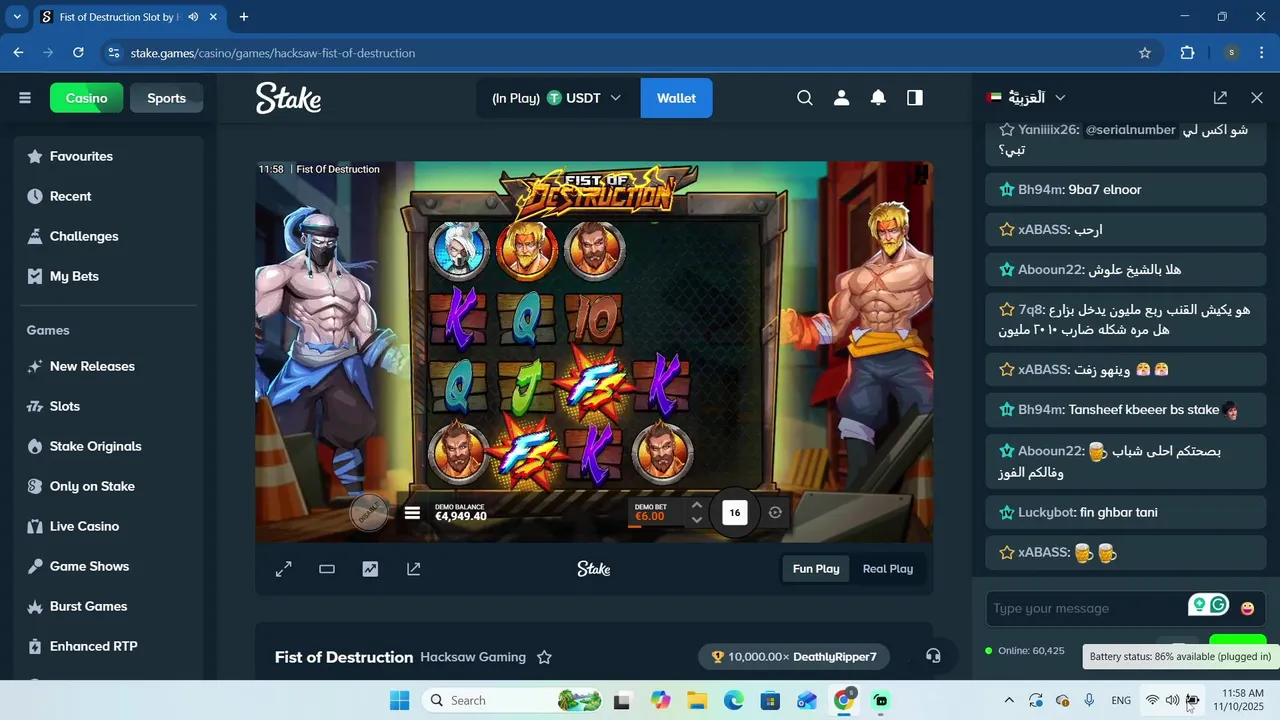1280x720 pixels.
Task: Open the in-game hamburger menu
Action: [412, 513]
